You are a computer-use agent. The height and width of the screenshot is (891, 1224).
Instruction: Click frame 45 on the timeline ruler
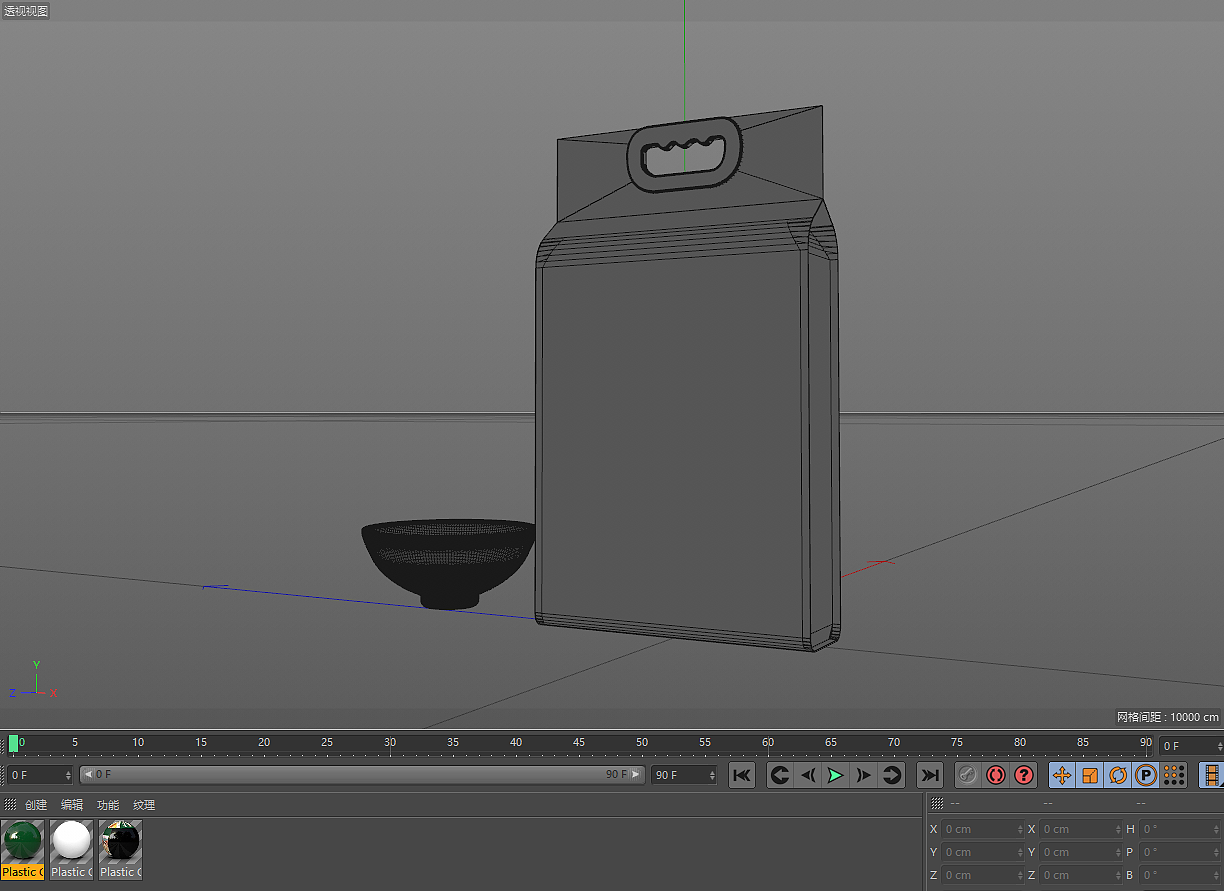point(579,744)
